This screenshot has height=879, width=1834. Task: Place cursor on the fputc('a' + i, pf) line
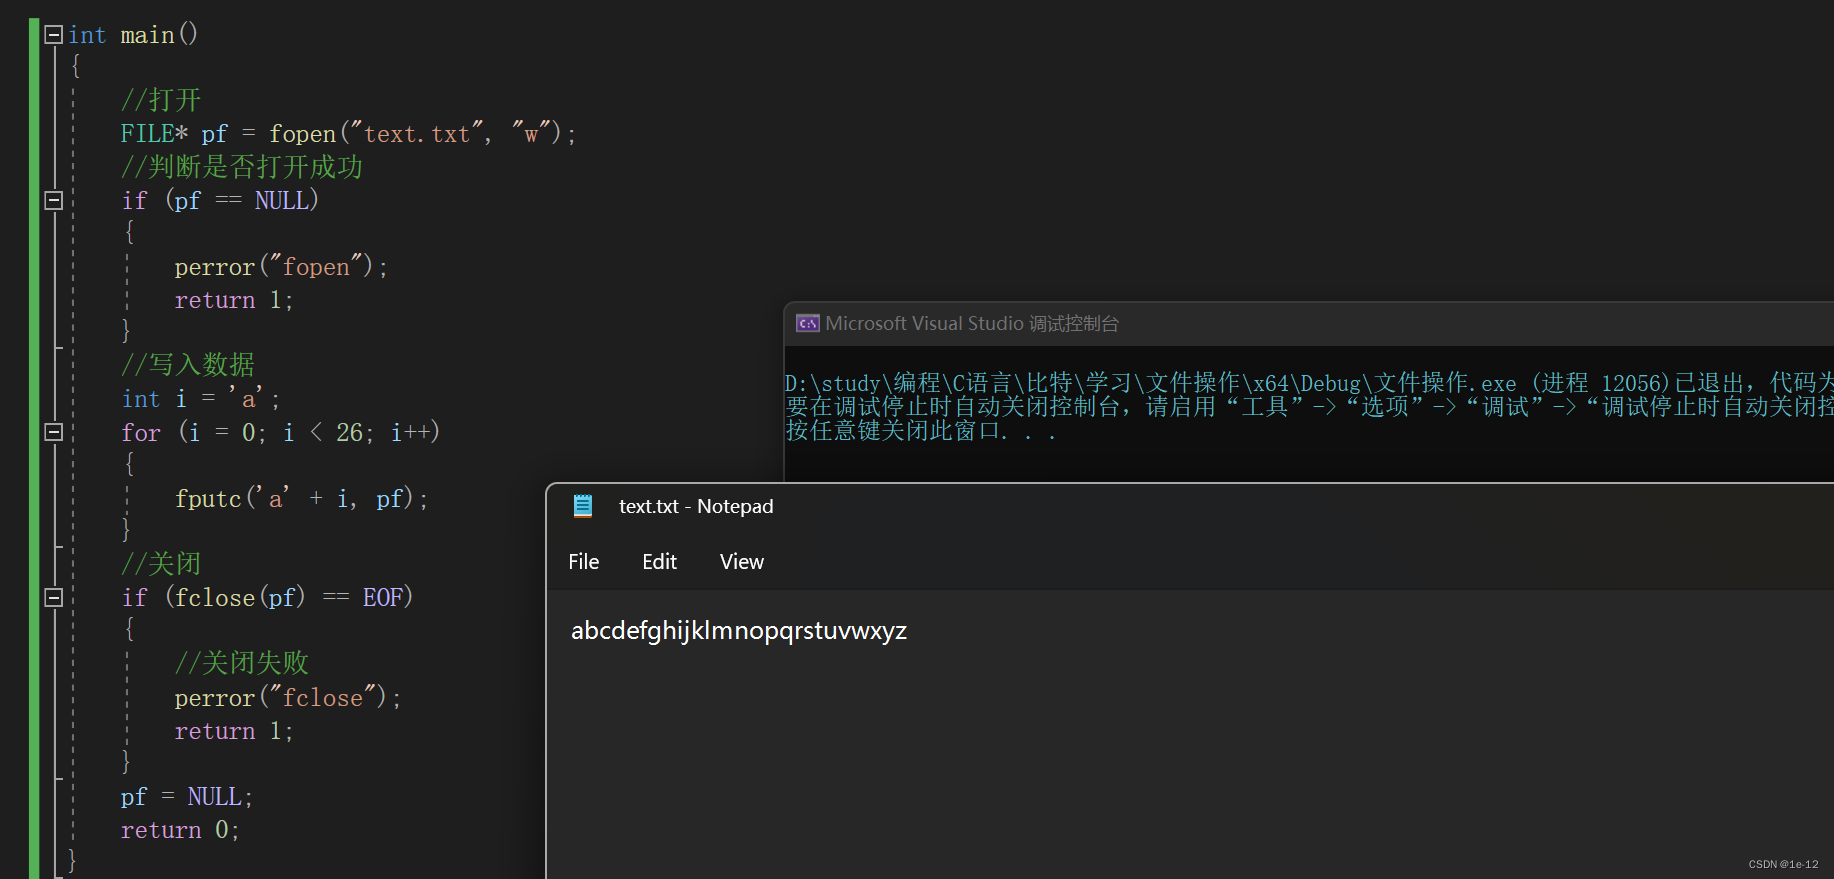300,498
